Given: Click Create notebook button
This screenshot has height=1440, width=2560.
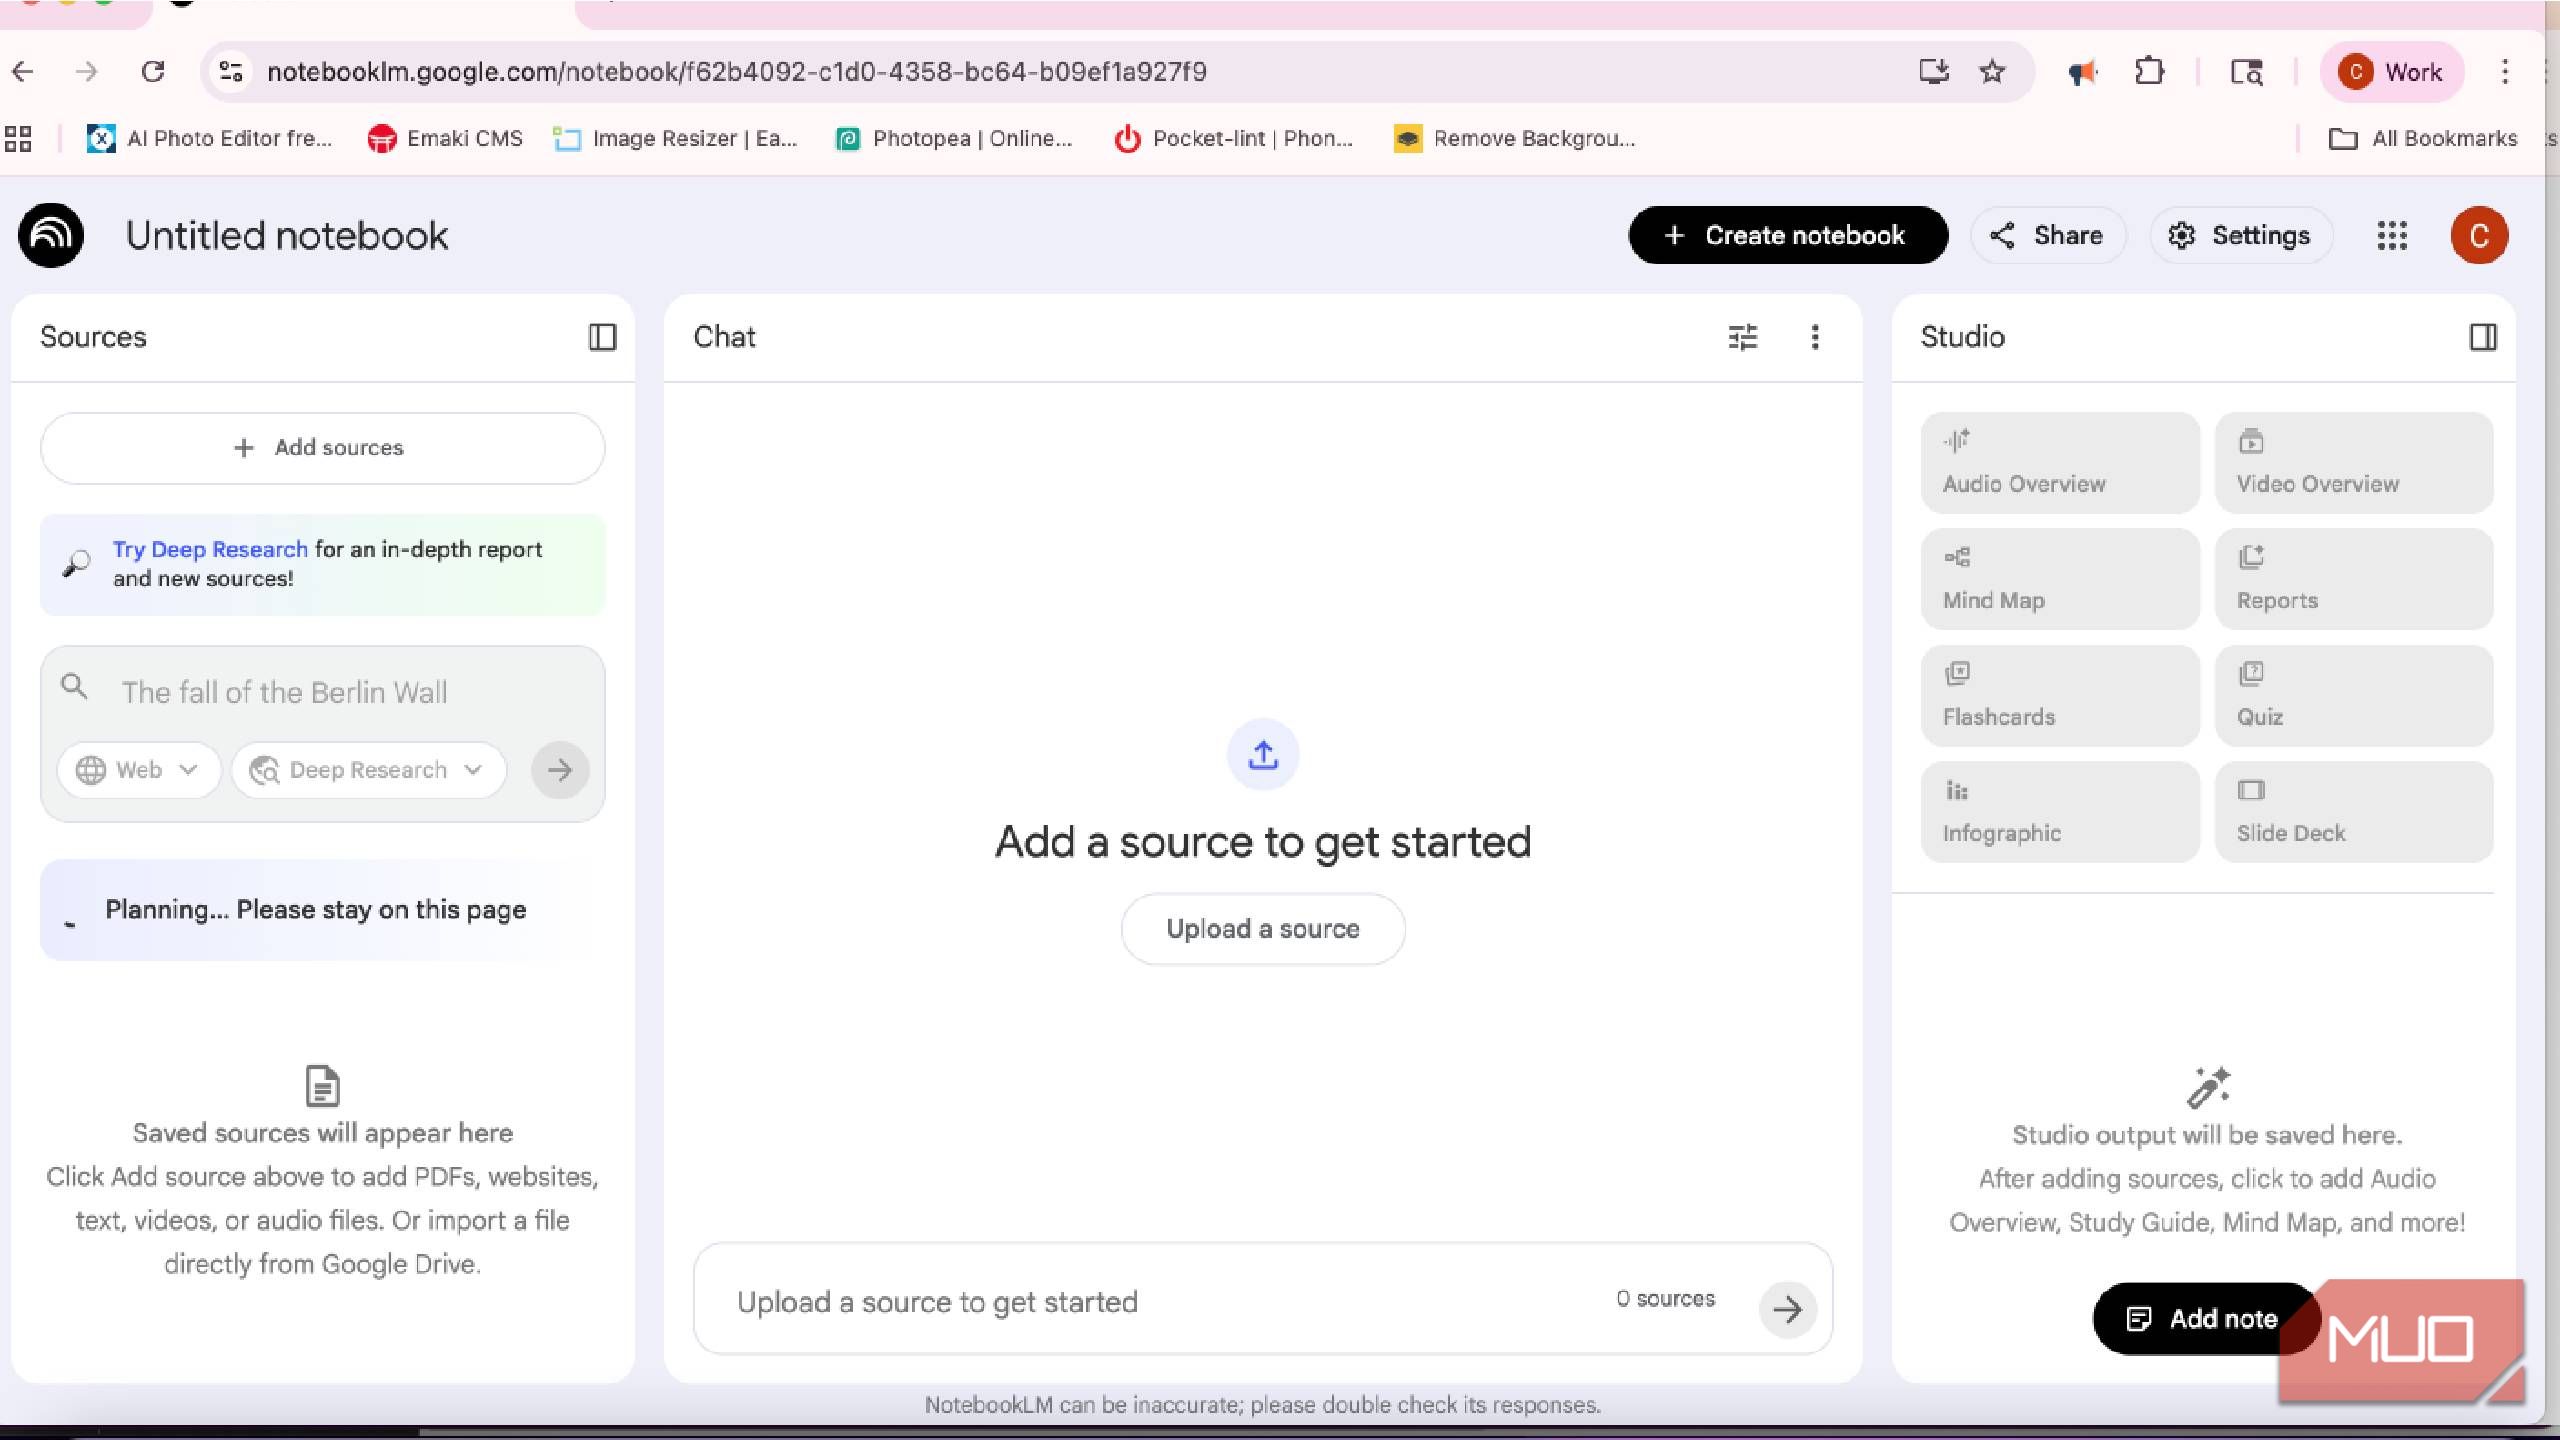Looking at the screenshot, I should coord(1788,235).
